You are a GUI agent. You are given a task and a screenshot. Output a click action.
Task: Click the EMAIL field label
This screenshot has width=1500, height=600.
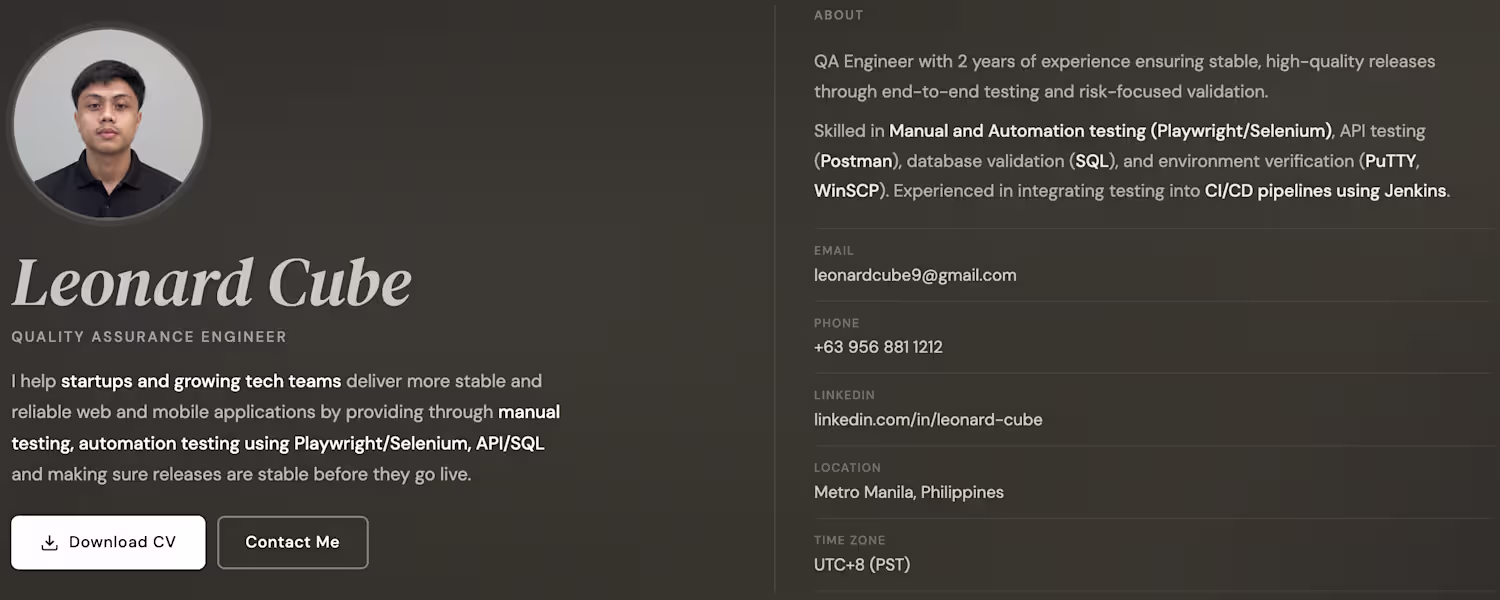[x=834, y=251]
